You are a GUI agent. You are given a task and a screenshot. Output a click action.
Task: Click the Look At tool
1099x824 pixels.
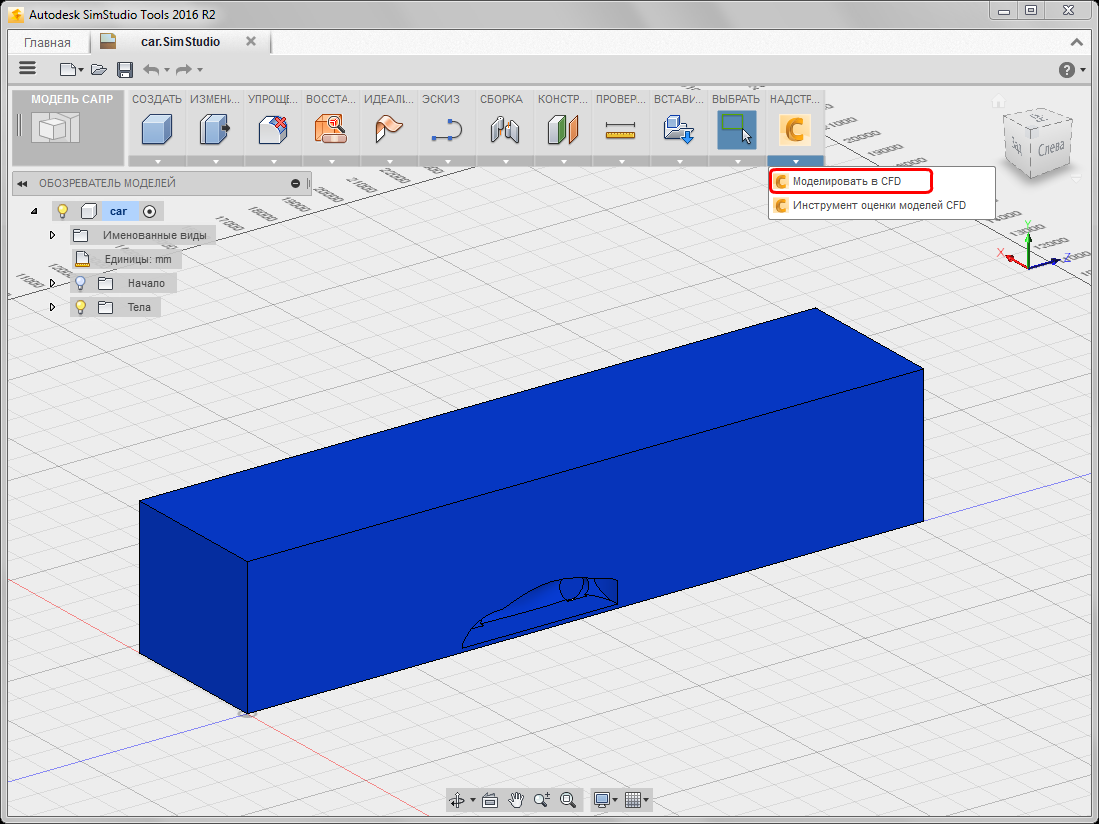(x=490, y=799)
